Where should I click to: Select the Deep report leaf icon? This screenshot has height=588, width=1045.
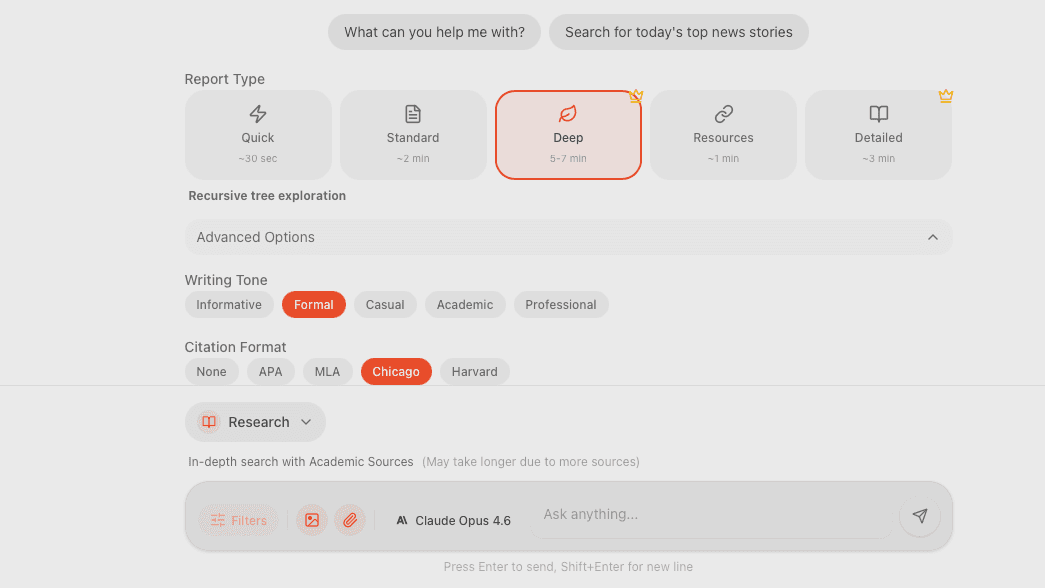[x=568, y=114]
